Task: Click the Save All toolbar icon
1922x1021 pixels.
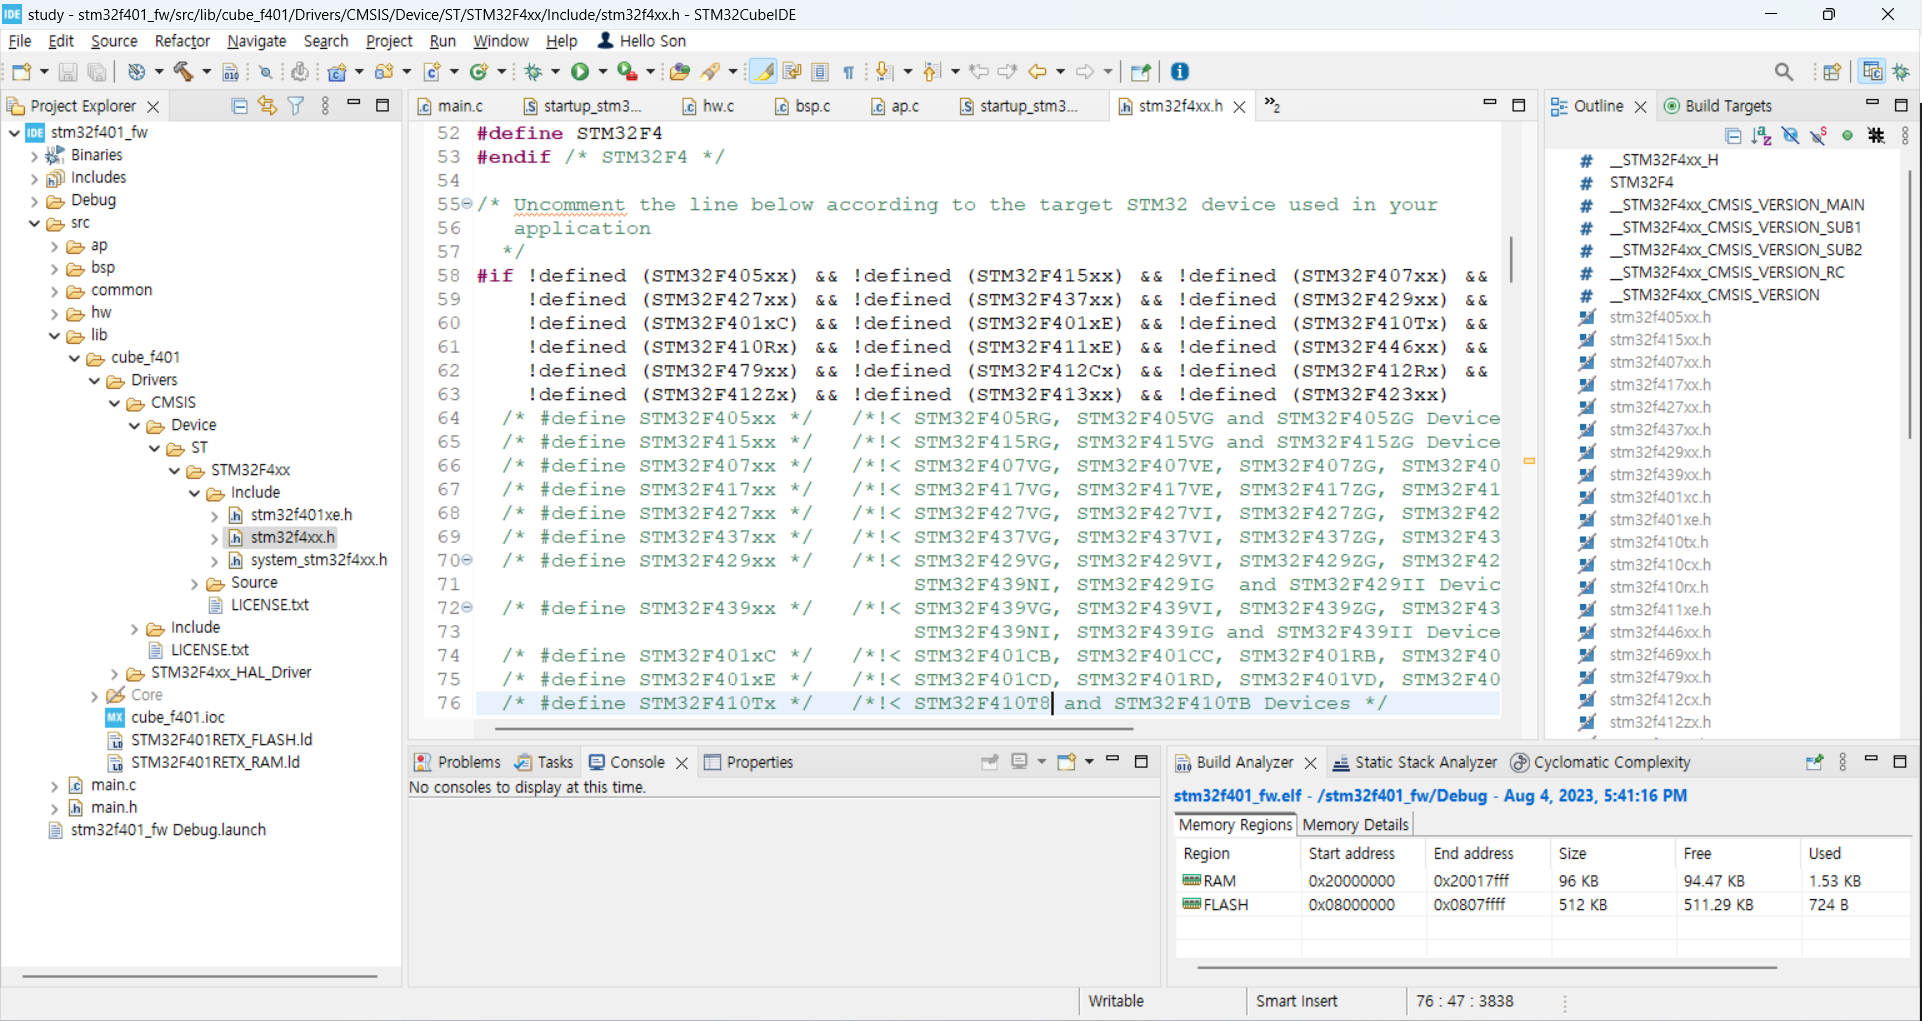Action: [x=97, y=71]
